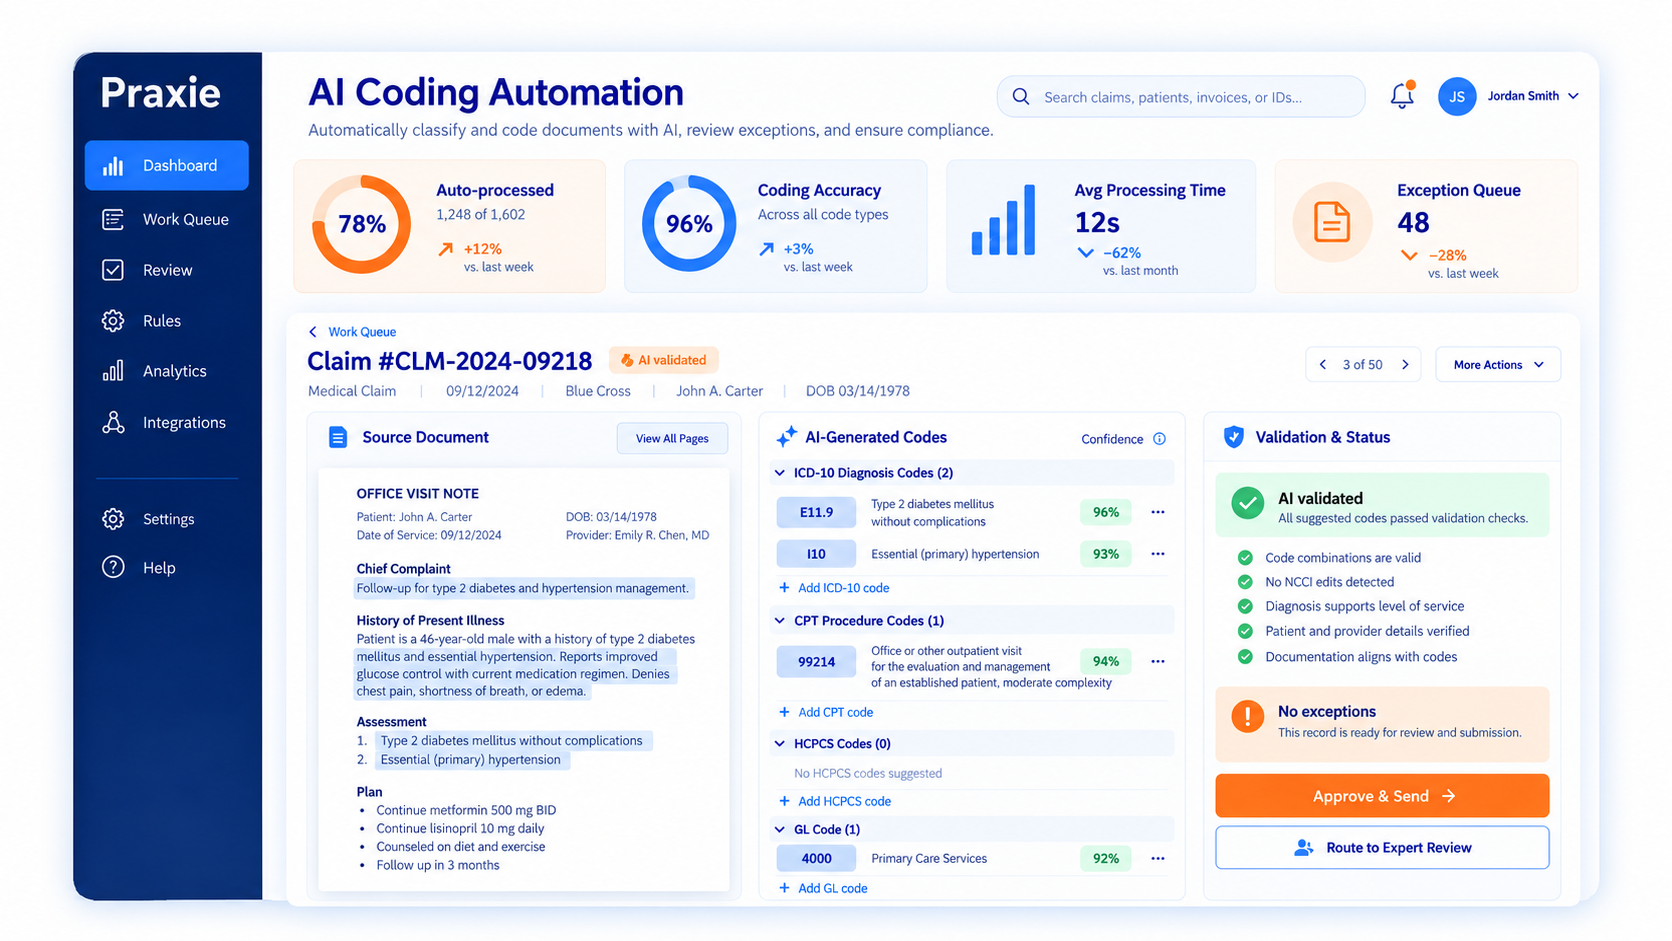Click Route to Expert Review button
Image resolution: width=1672 pixels, height=941 pixels.
(1382, 848)
